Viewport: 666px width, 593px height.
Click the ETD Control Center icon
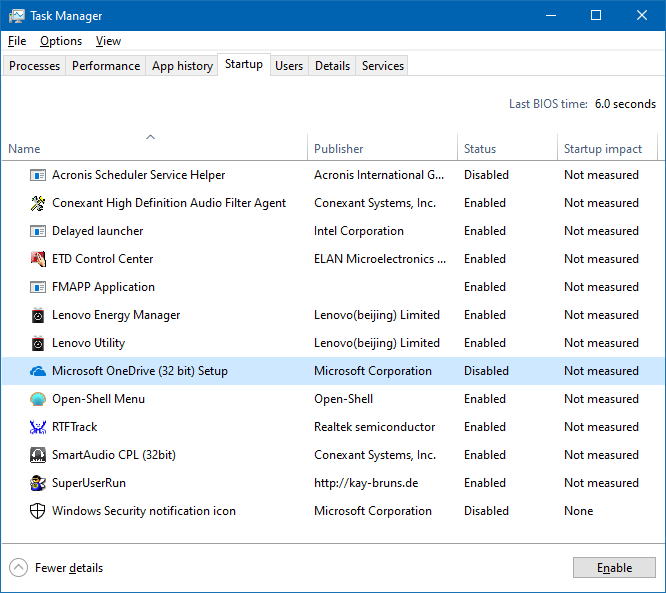click(38, 259)
